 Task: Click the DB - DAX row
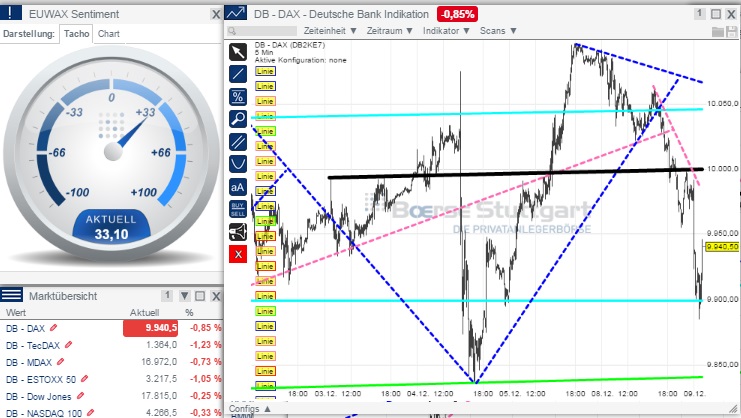(x=112, y=328)
